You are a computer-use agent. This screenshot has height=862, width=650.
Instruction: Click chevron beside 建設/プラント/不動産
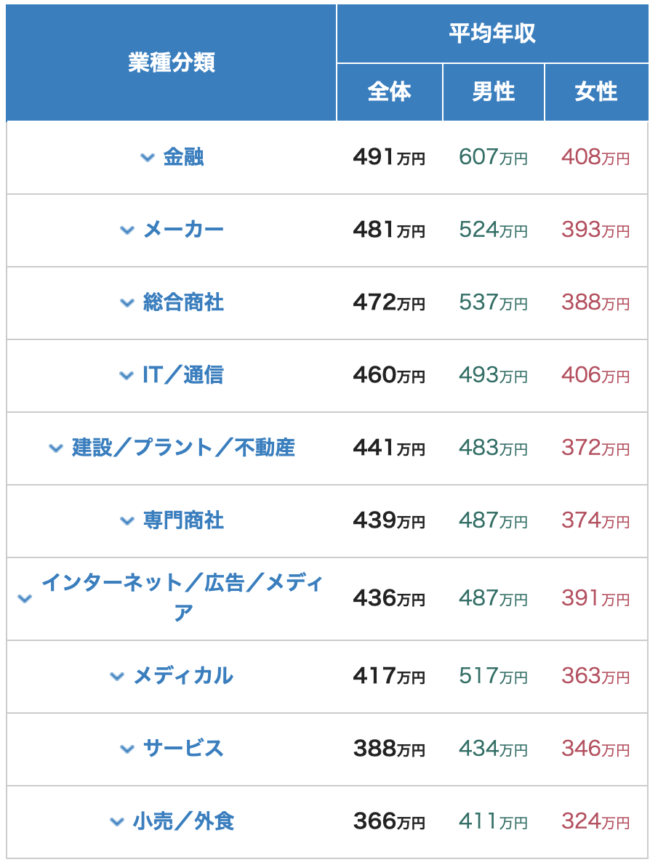[x=56, y=448]
